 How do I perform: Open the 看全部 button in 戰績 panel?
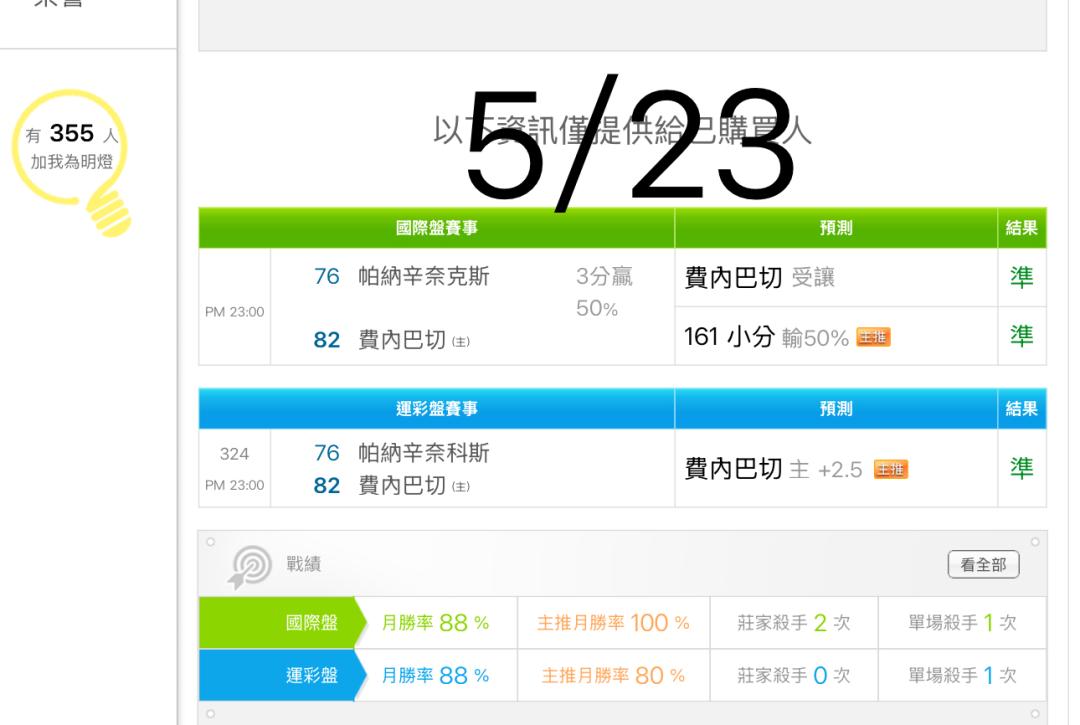(984, 565)
